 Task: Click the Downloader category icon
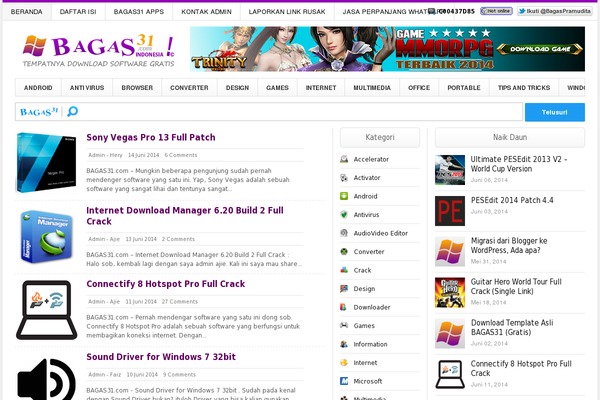click(x=344, y=307)
